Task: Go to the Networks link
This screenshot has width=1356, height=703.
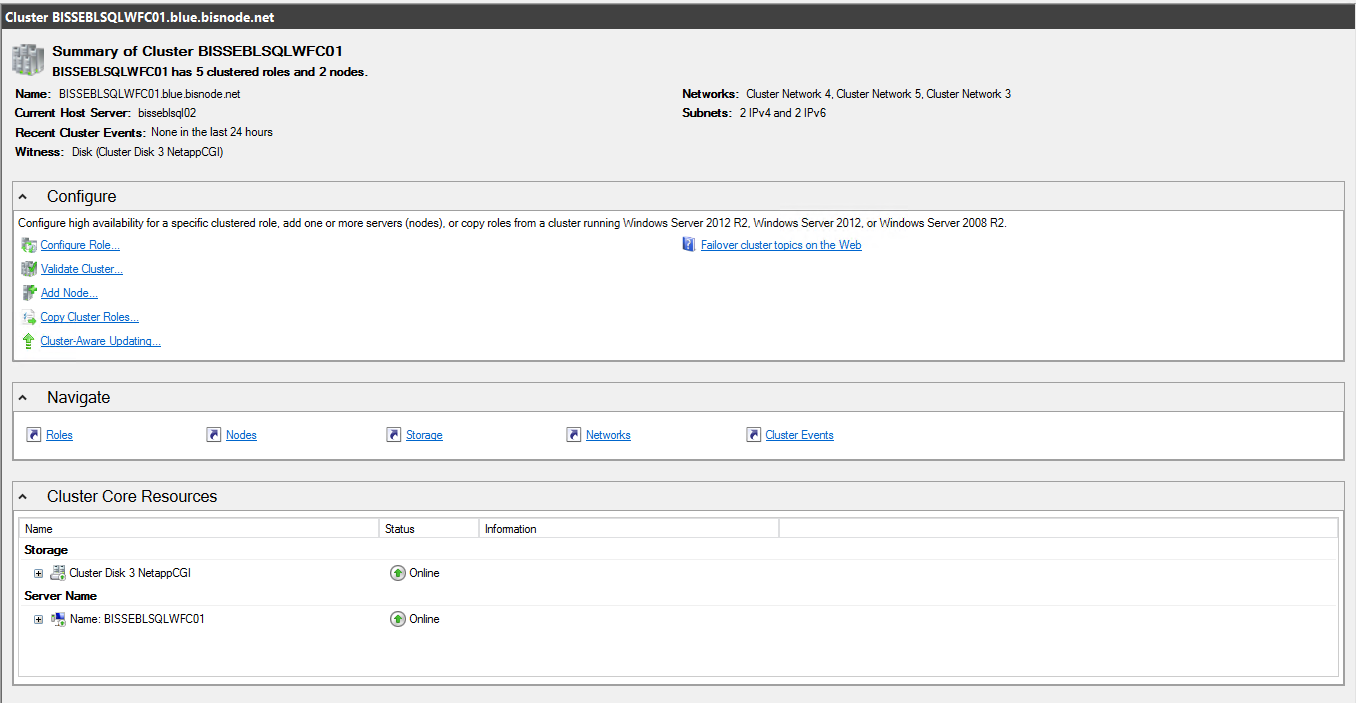Action: [x=608, y=435]
